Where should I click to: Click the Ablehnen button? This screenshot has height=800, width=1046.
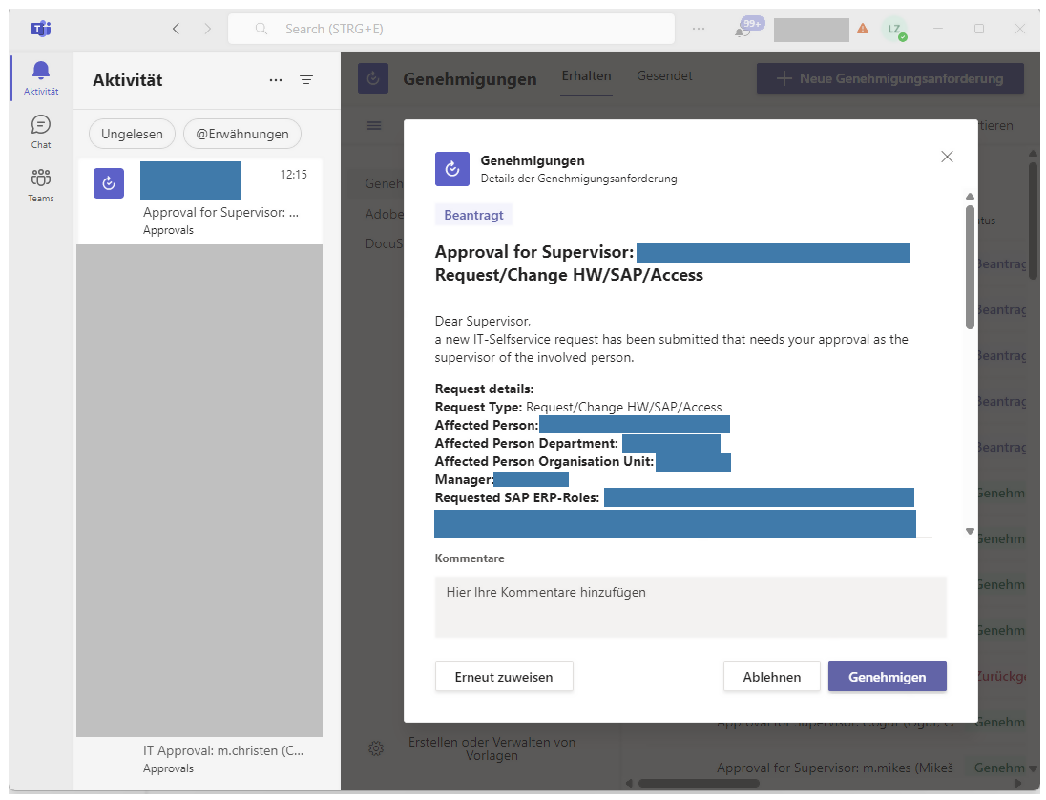(771, 677)
